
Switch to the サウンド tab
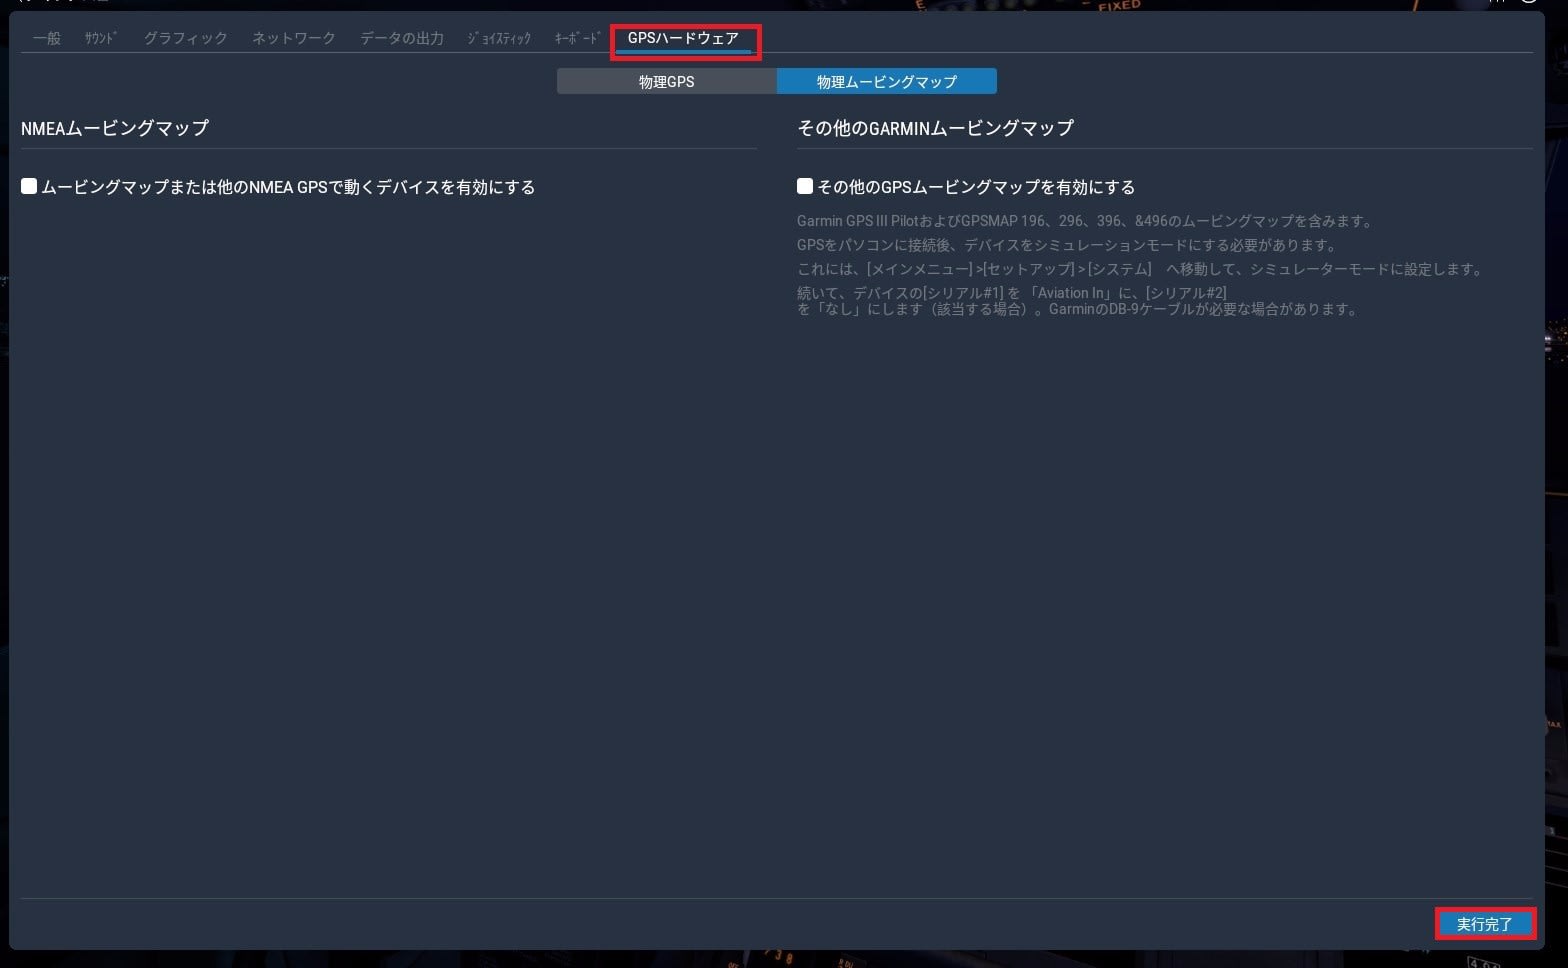[x=101, y=38]
